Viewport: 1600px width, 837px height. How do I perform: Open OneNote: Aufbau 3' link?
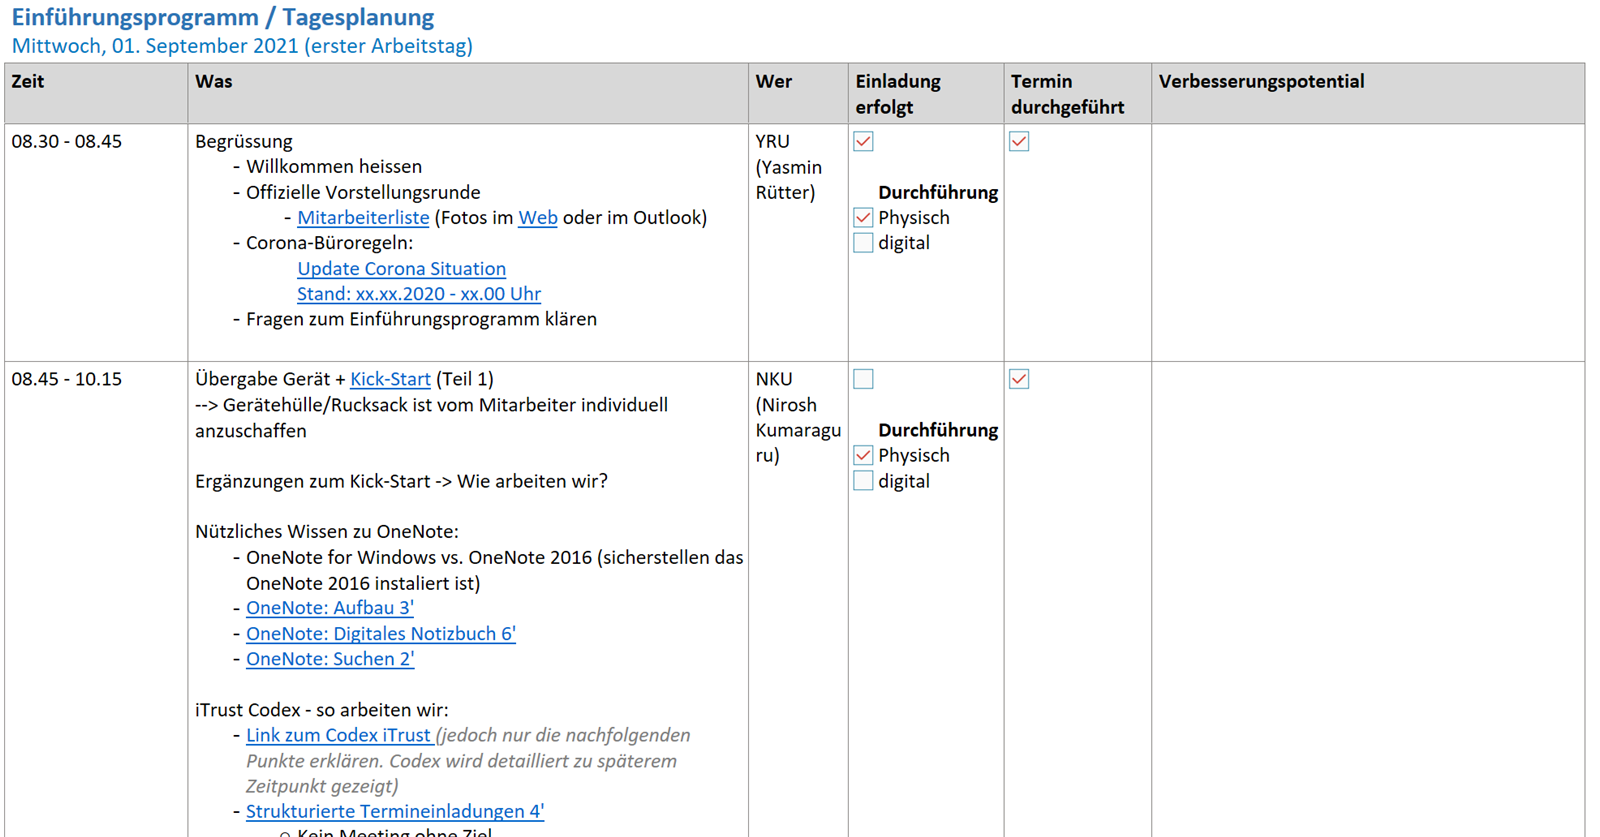click(329, 608)
